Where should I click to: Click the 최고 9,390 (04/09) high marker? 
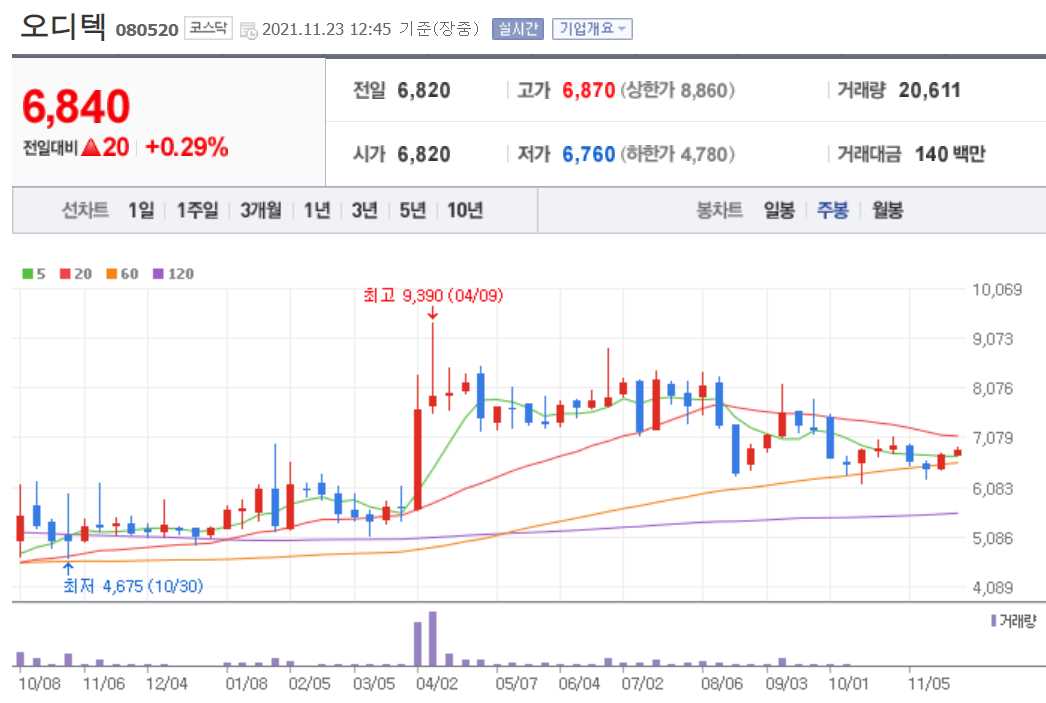pos(433,295)
